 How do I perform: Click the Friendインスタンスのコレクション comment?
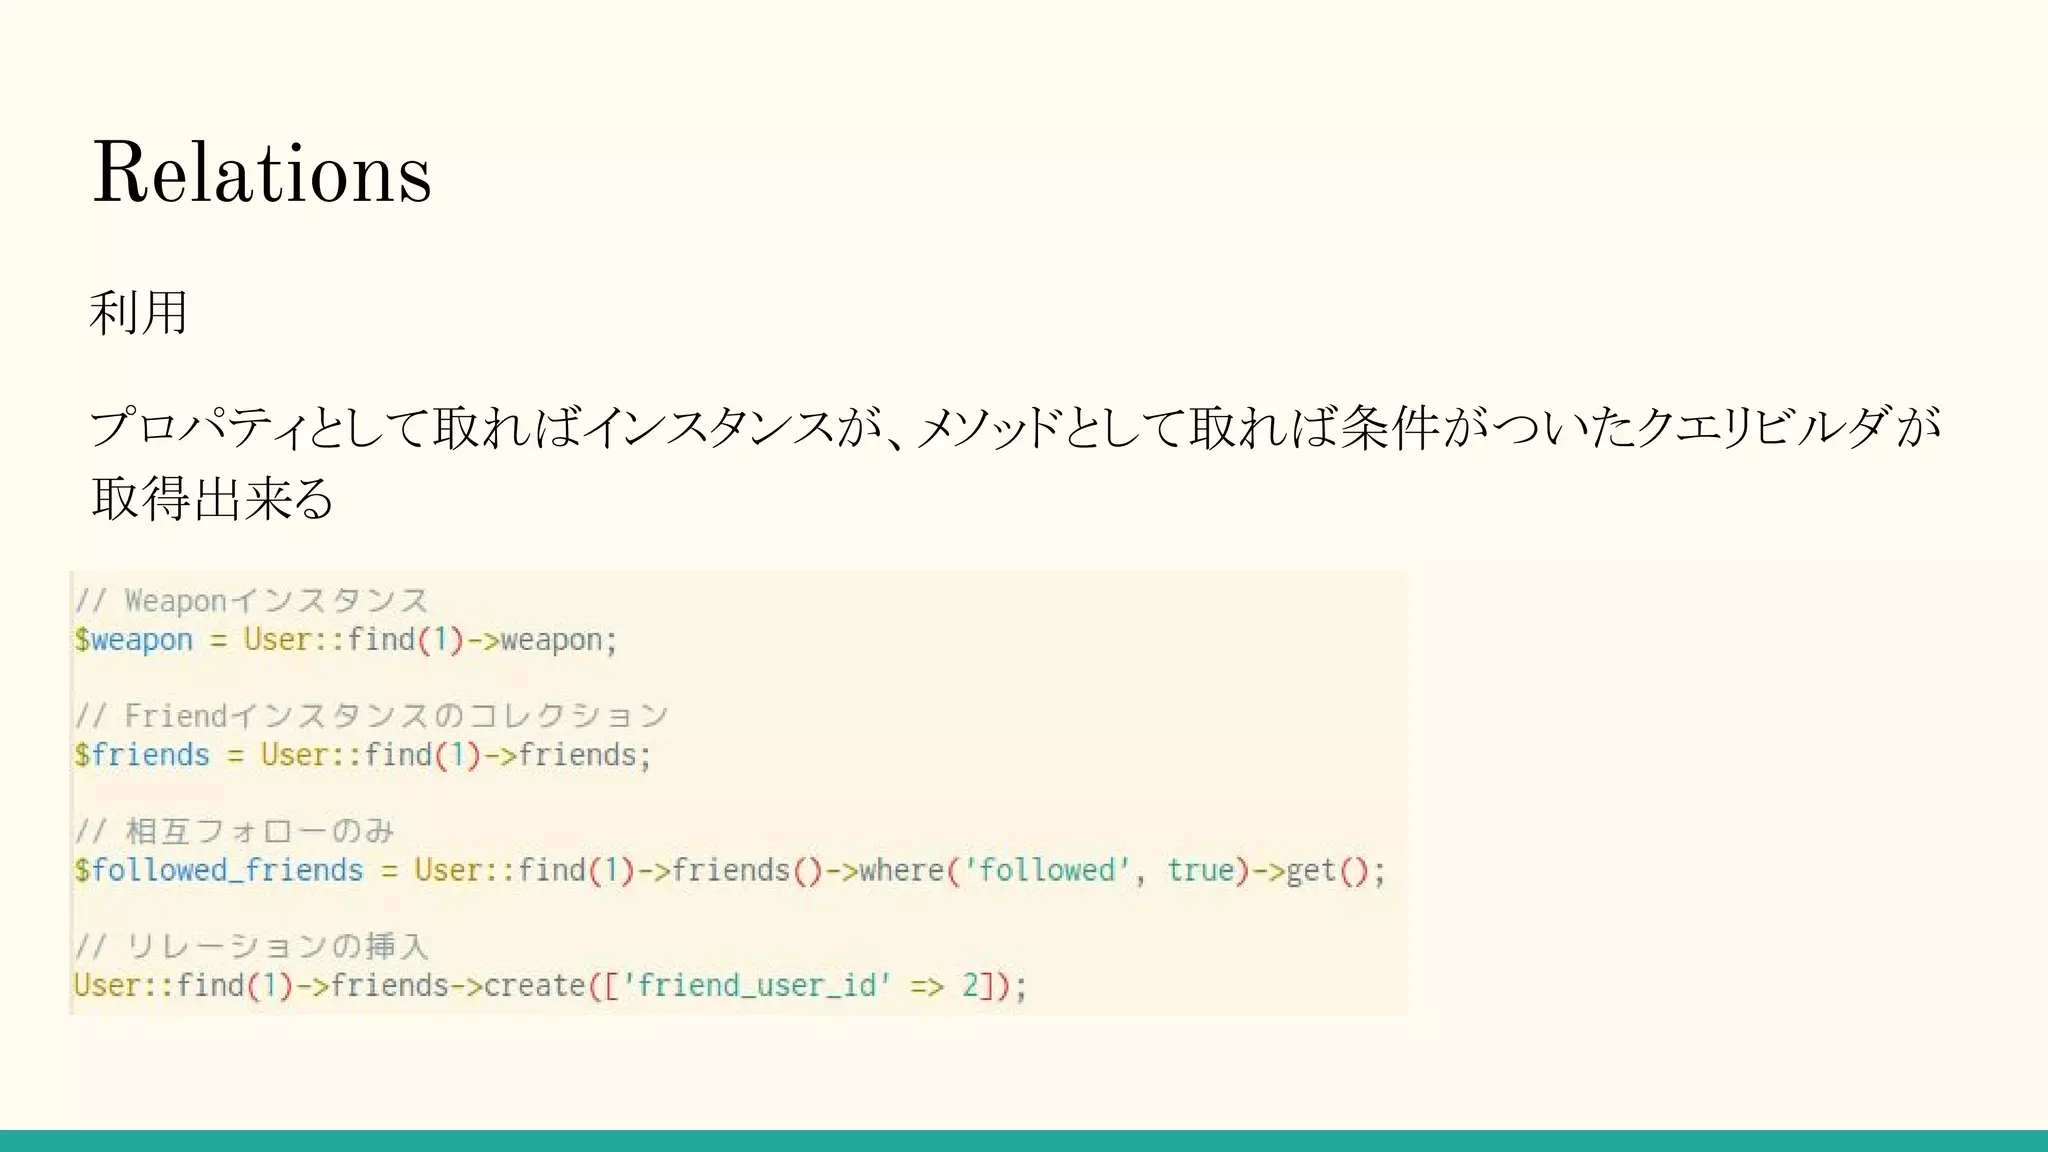[x=371, y=716]
